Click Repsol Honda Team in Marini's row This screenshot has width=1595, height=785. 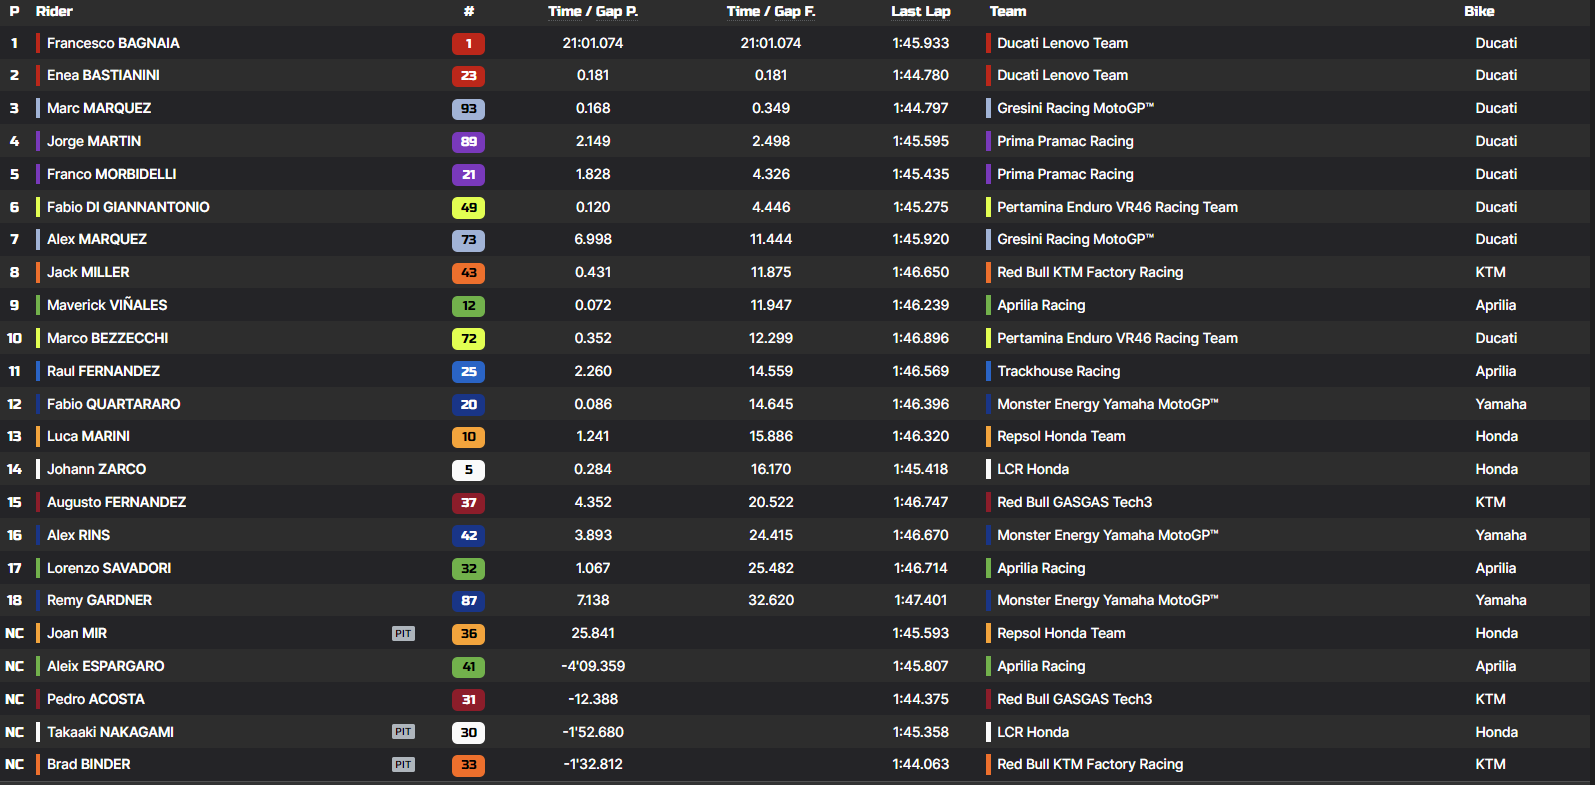[x=1061, y=436]
